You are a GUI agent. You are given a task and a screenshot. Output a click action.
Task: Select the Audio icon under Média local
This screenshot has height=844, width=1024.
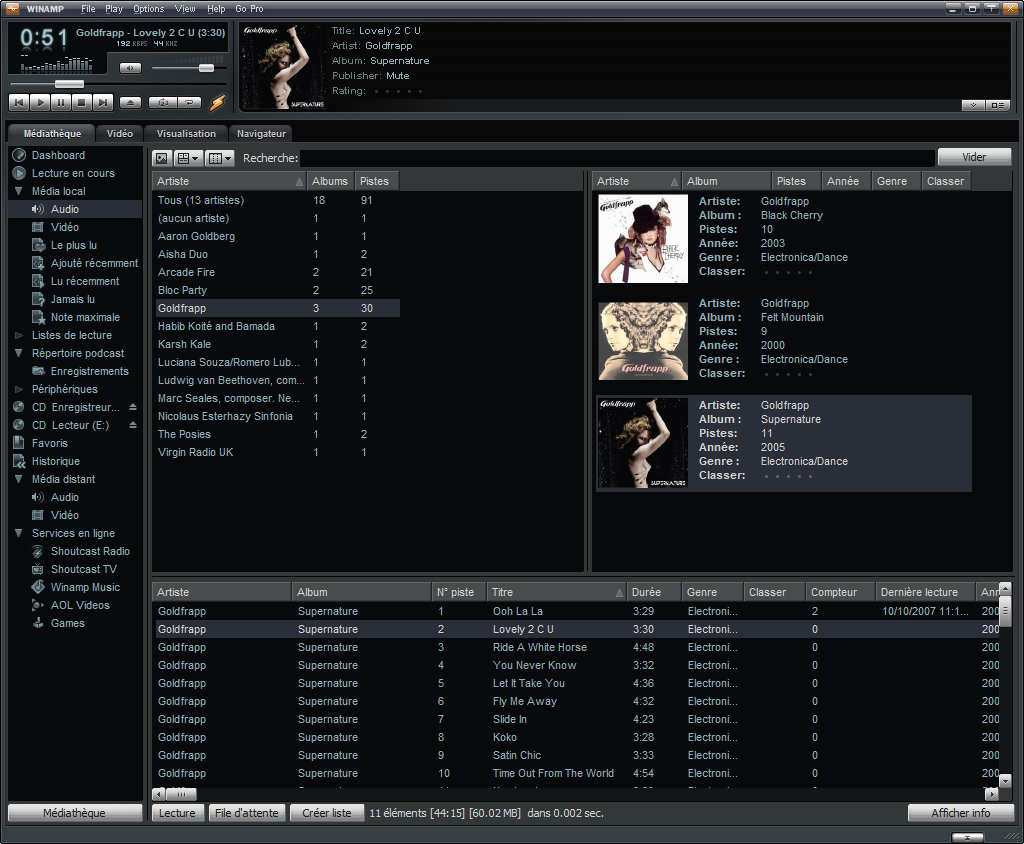pyautogui.click(x=36, y=209)
